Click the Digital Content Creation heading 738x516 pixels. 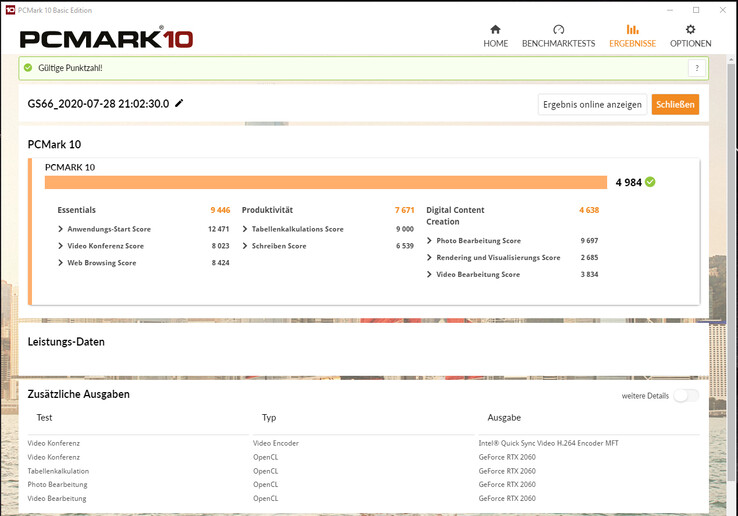(x=455, y=216)
